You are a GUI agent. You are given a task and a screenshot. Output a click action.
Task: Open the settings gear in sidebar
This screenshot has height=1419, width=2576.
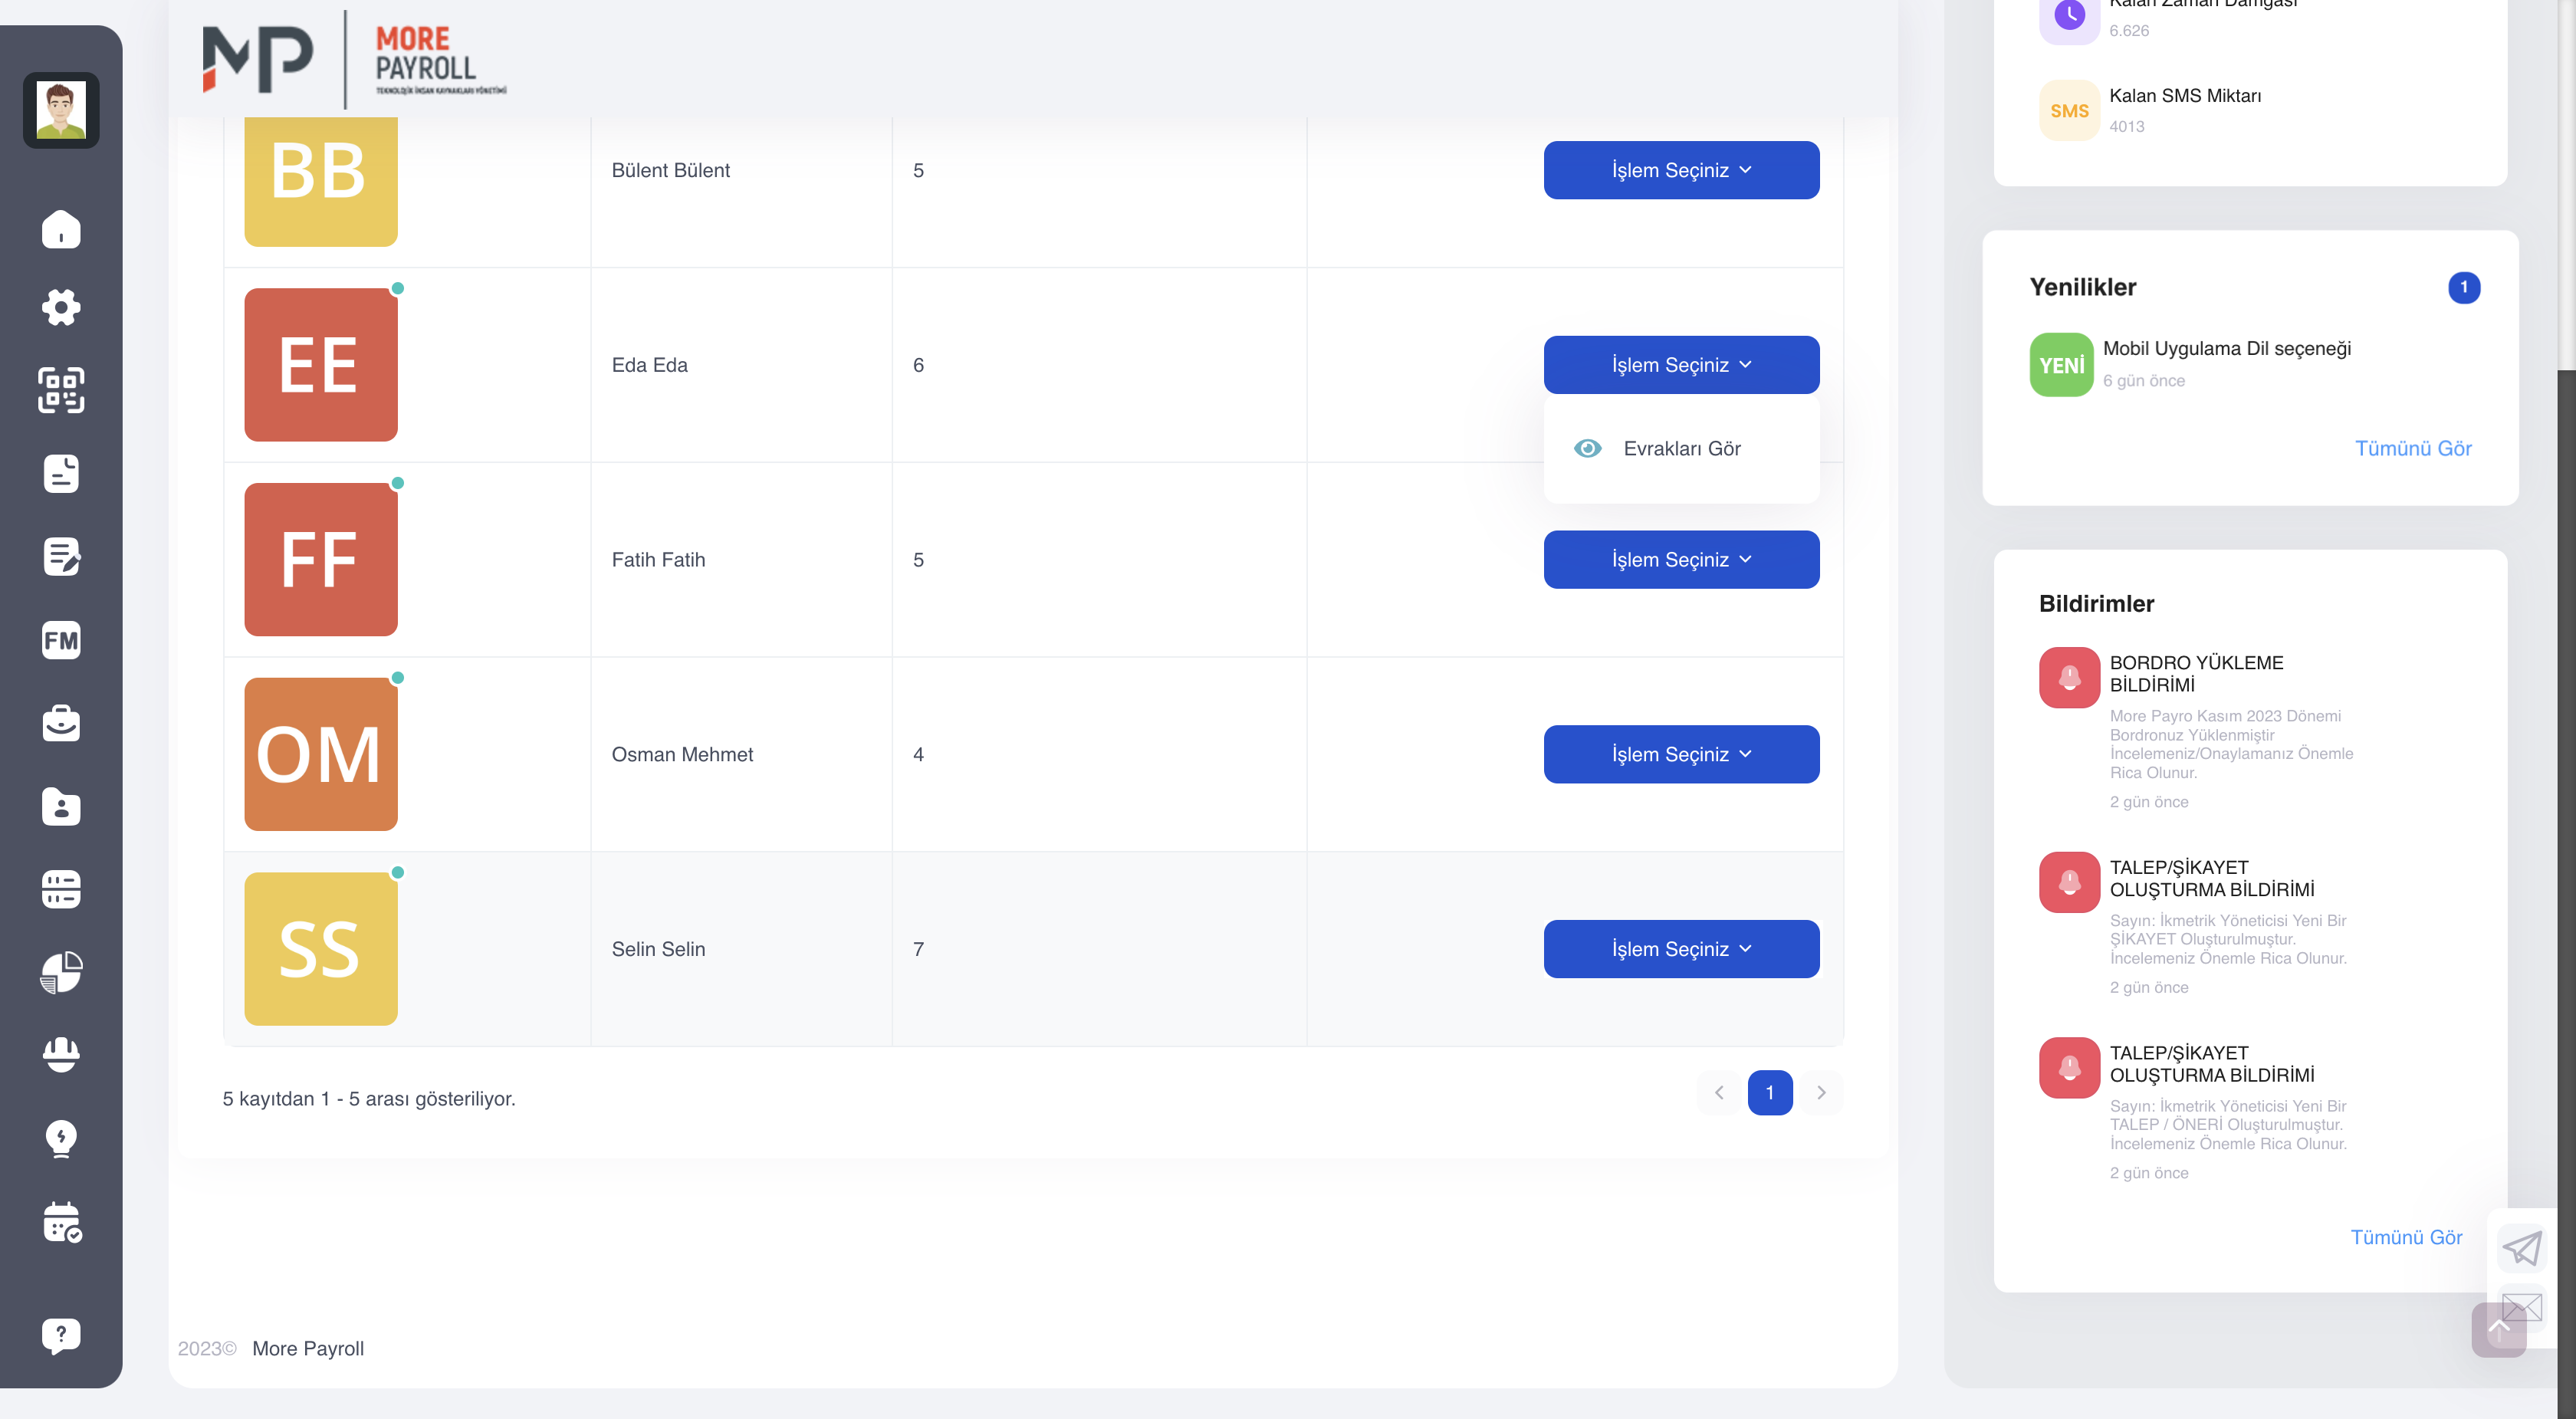coord(61,307)
